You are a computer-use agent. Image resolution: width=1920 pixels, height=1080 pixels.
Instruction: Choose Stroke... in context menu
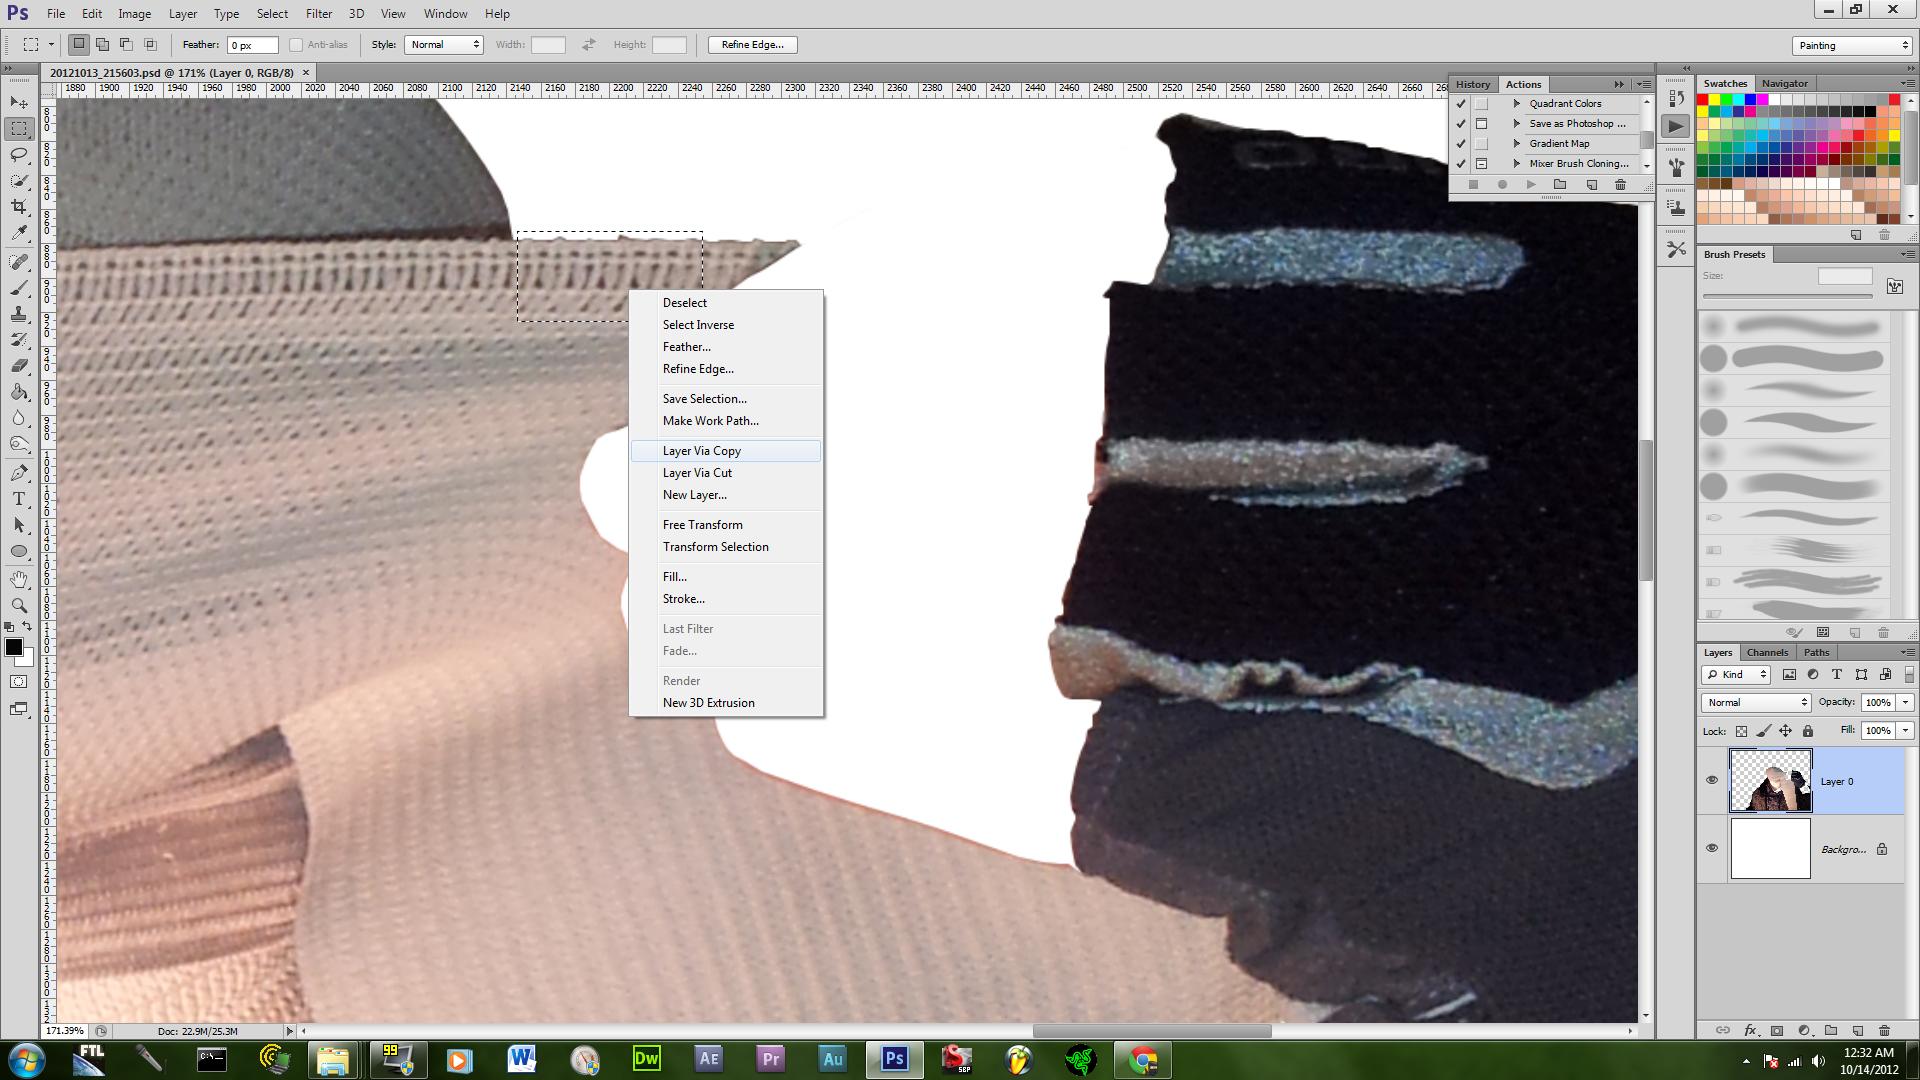coord(726,599)
